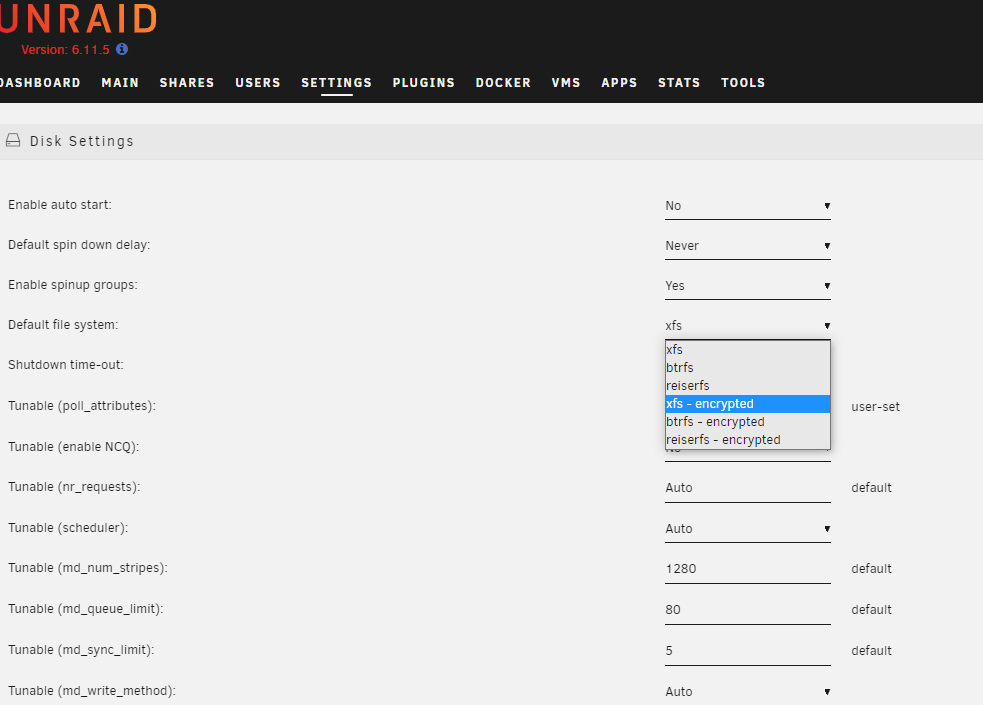Select reiserfs - encrypted option
The height and width of the screenshot is (705, 983).
[x=748, y=440]
